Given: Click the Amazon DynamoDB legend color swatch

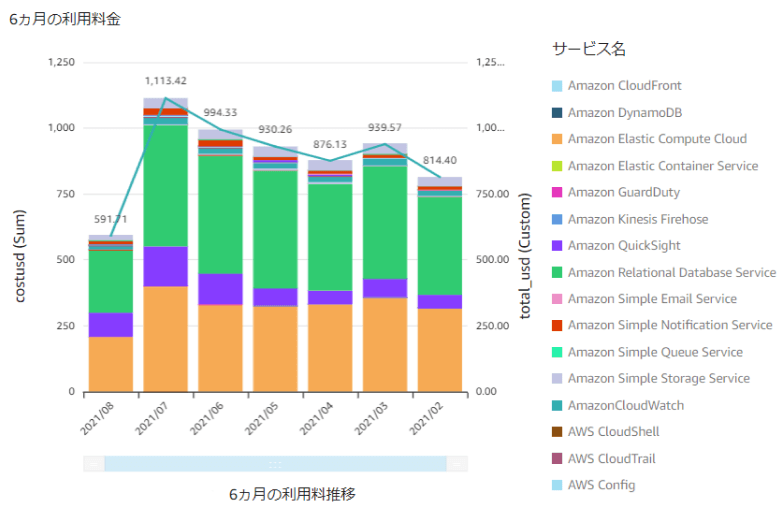Looking at the screenshot, I should 557,113.
